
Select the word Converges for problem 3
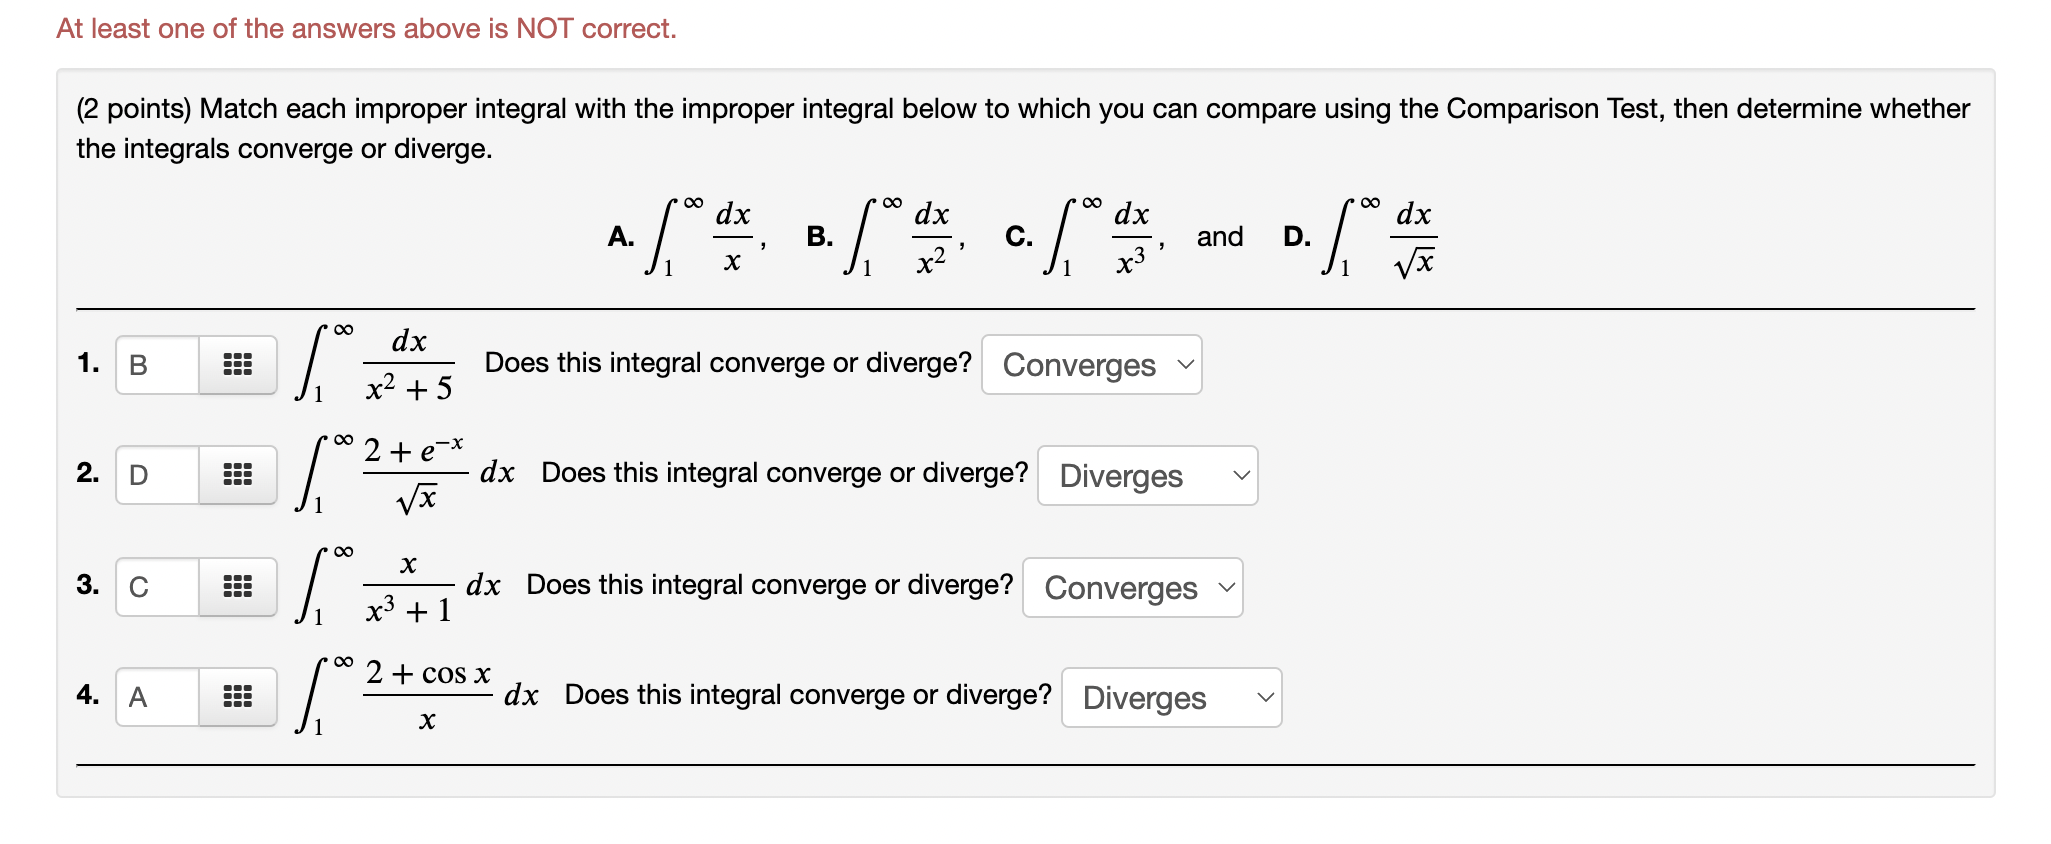1120,588
